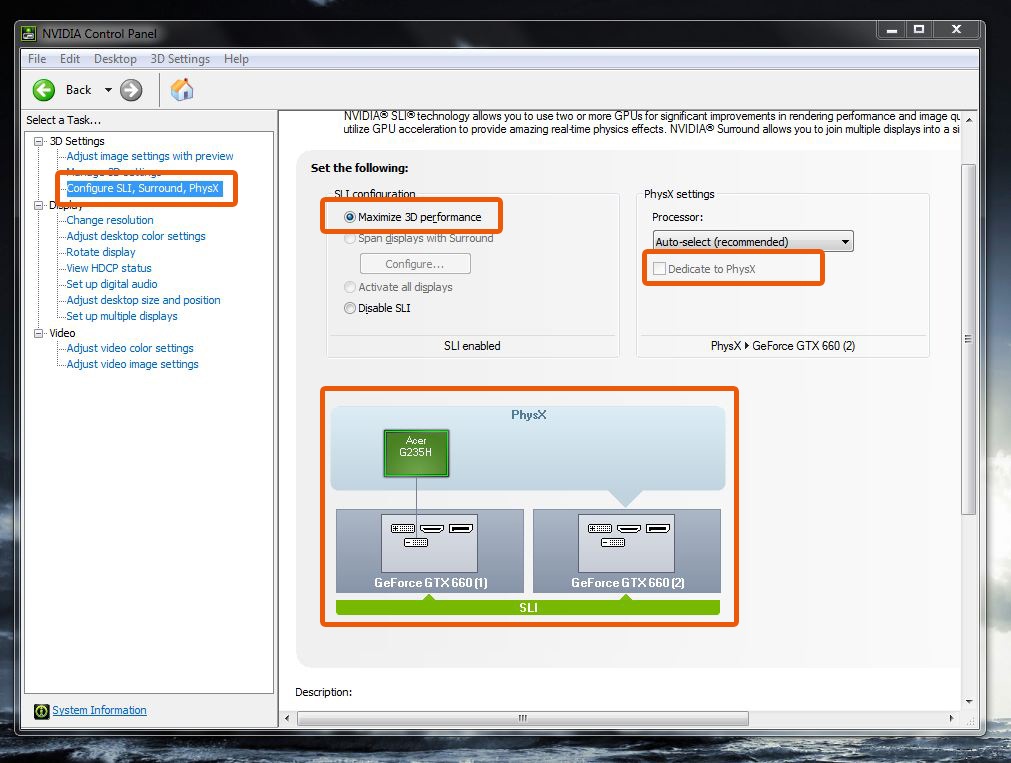Open the Edit menu

point(70,59)
